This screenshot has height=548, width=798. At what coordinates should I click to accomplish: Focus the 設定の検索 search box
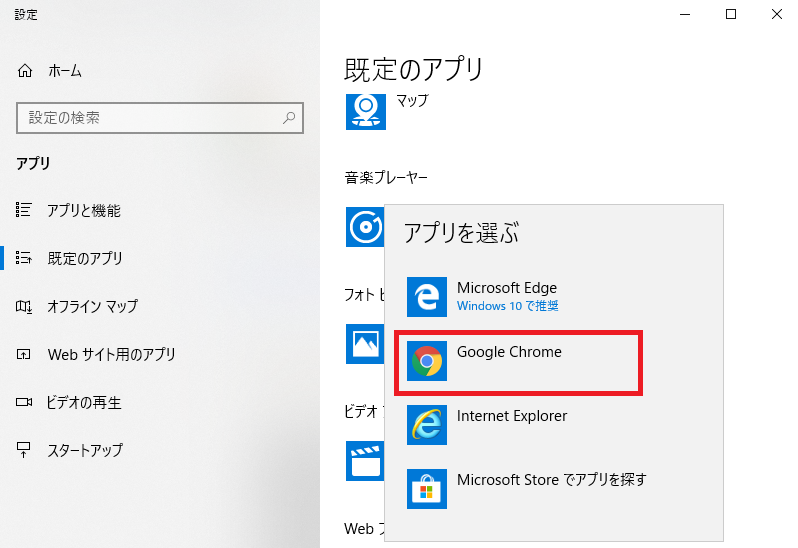point(160,118)
